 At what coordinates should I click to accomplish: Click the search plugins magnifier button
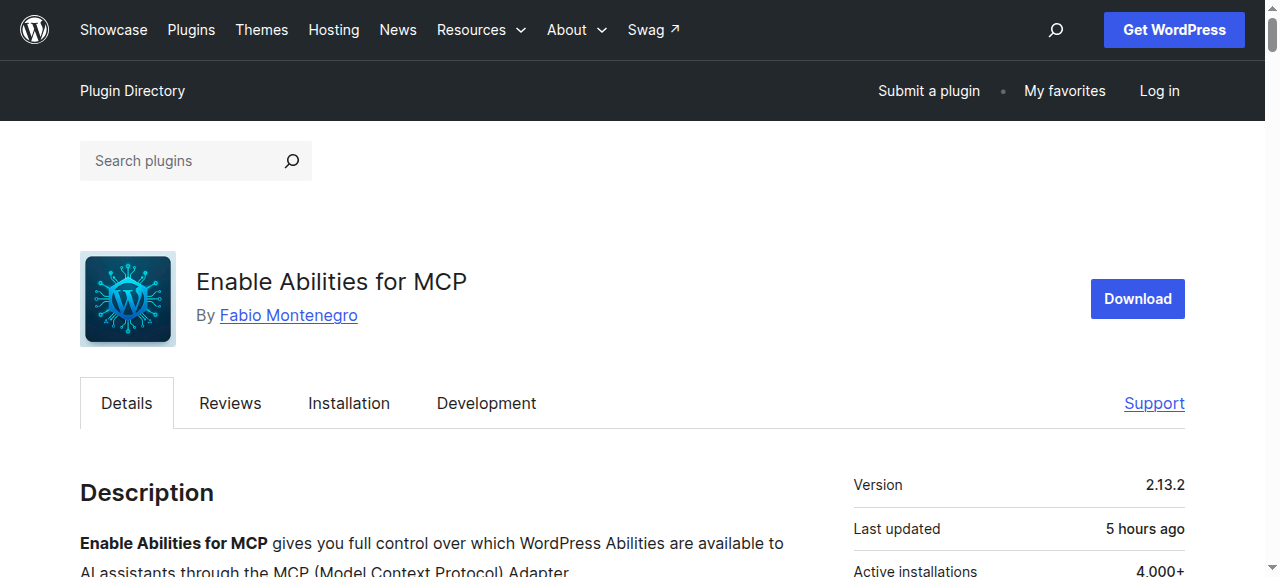click(x=292, y=161)
